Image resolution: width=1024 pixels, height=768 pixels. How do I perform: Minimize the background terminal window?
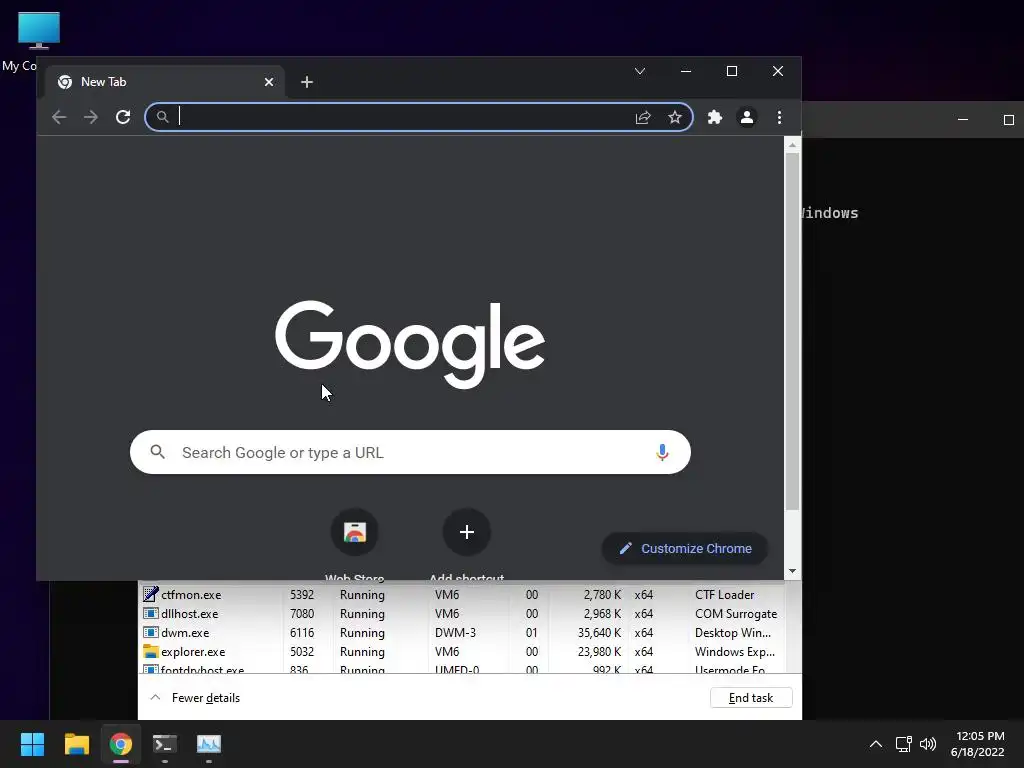pyautogui.click(x=963, y=120)
